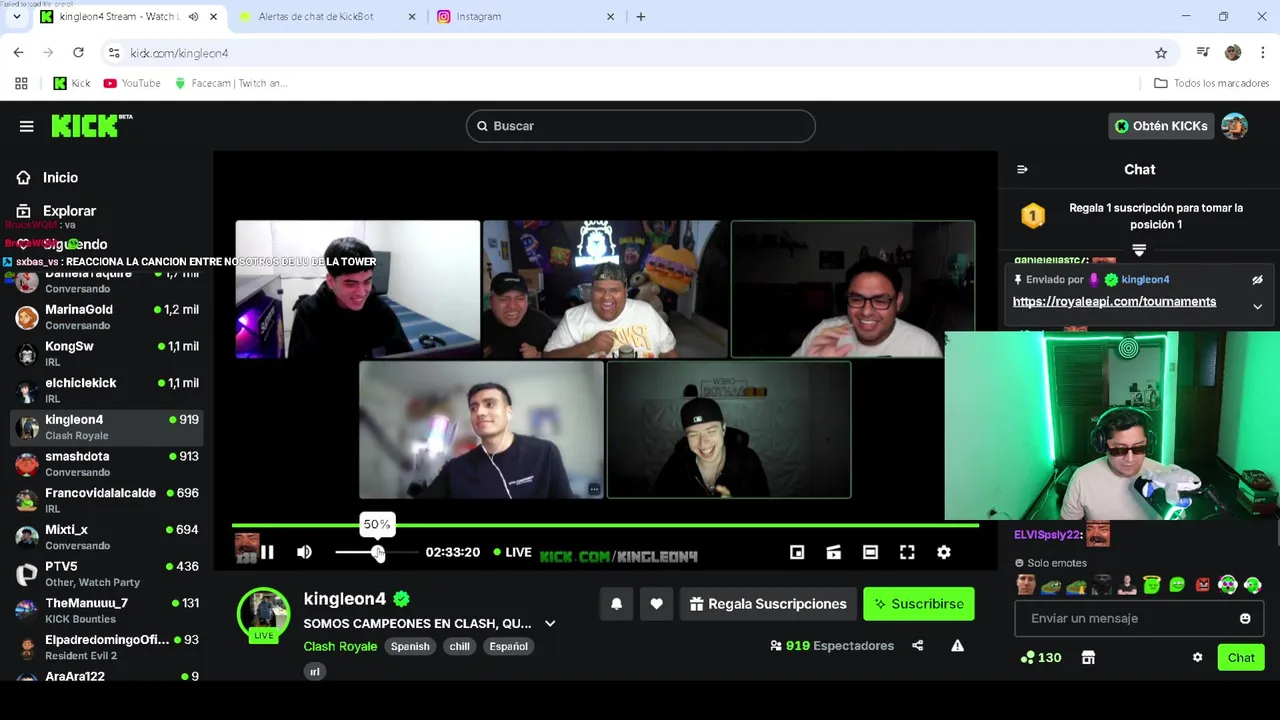Expand the stream title chevron
Image resolution: width=1280 pixels, height=720 pixels.
(550, 623)
